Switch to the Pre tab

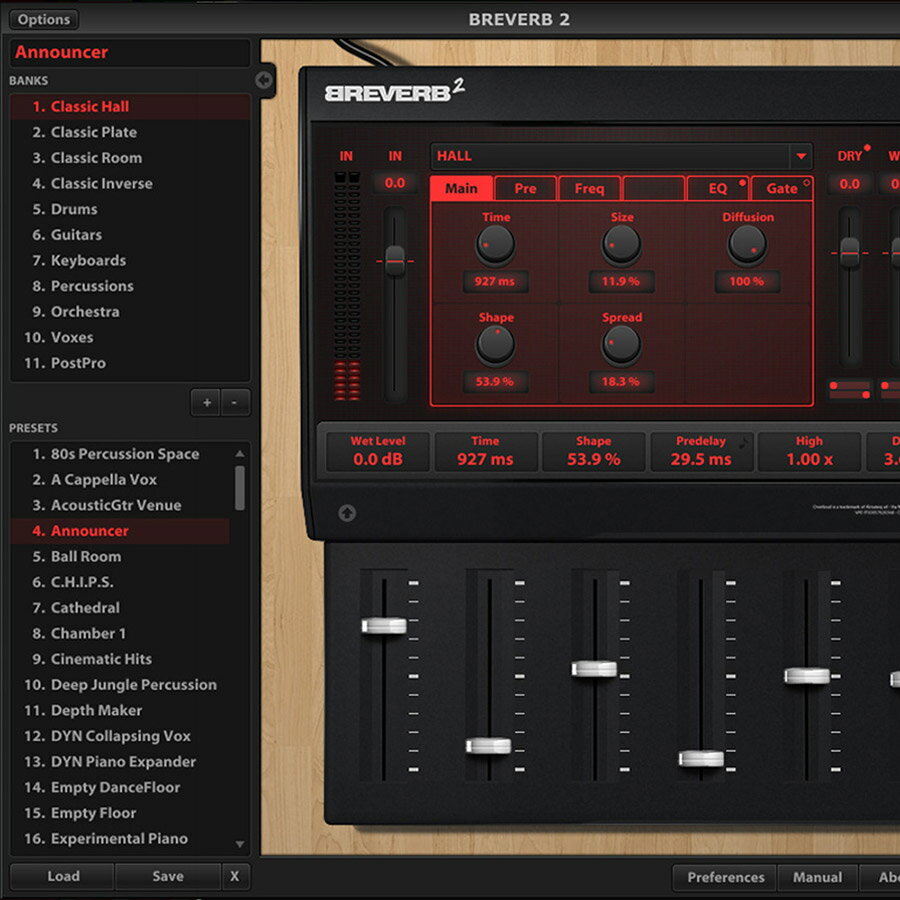click(x=525, y=188)
